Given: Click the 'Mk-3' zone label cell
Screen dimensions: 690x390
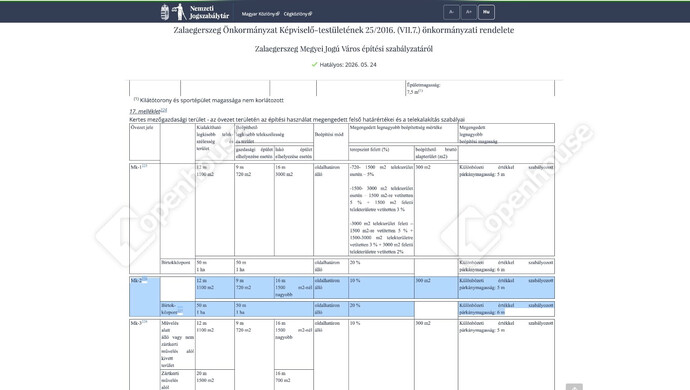Looking at the screenshot, I should [x=144, y=355].
